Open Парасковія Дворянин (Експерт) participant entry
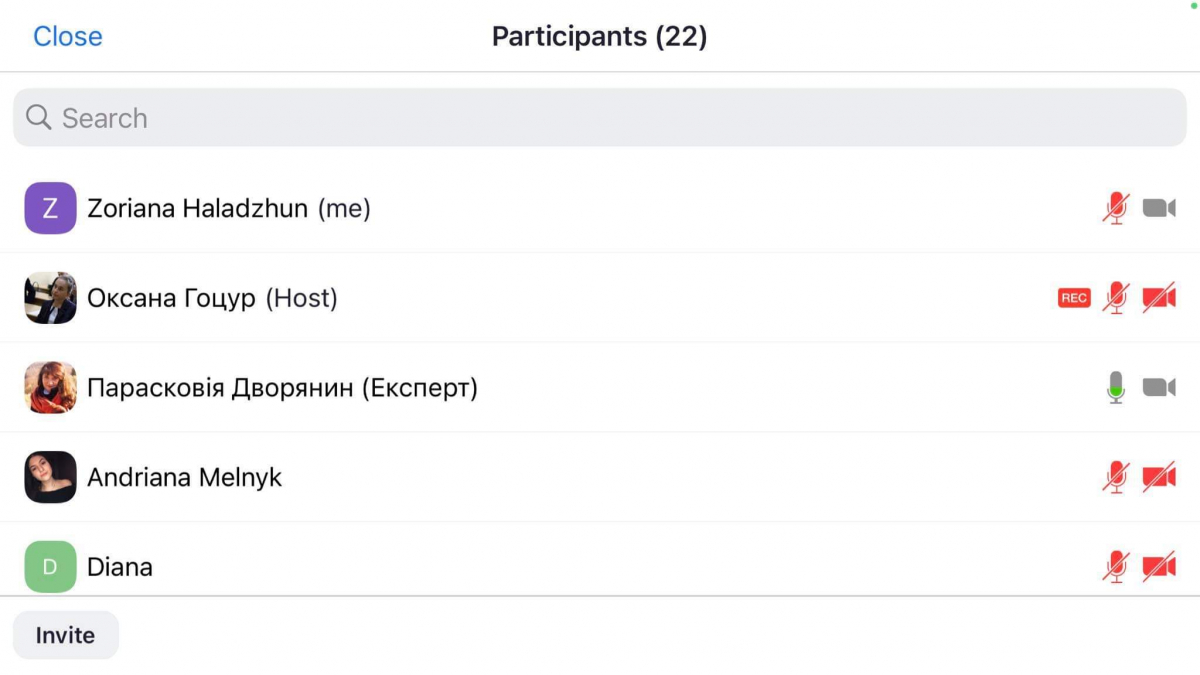 [600, 387]
